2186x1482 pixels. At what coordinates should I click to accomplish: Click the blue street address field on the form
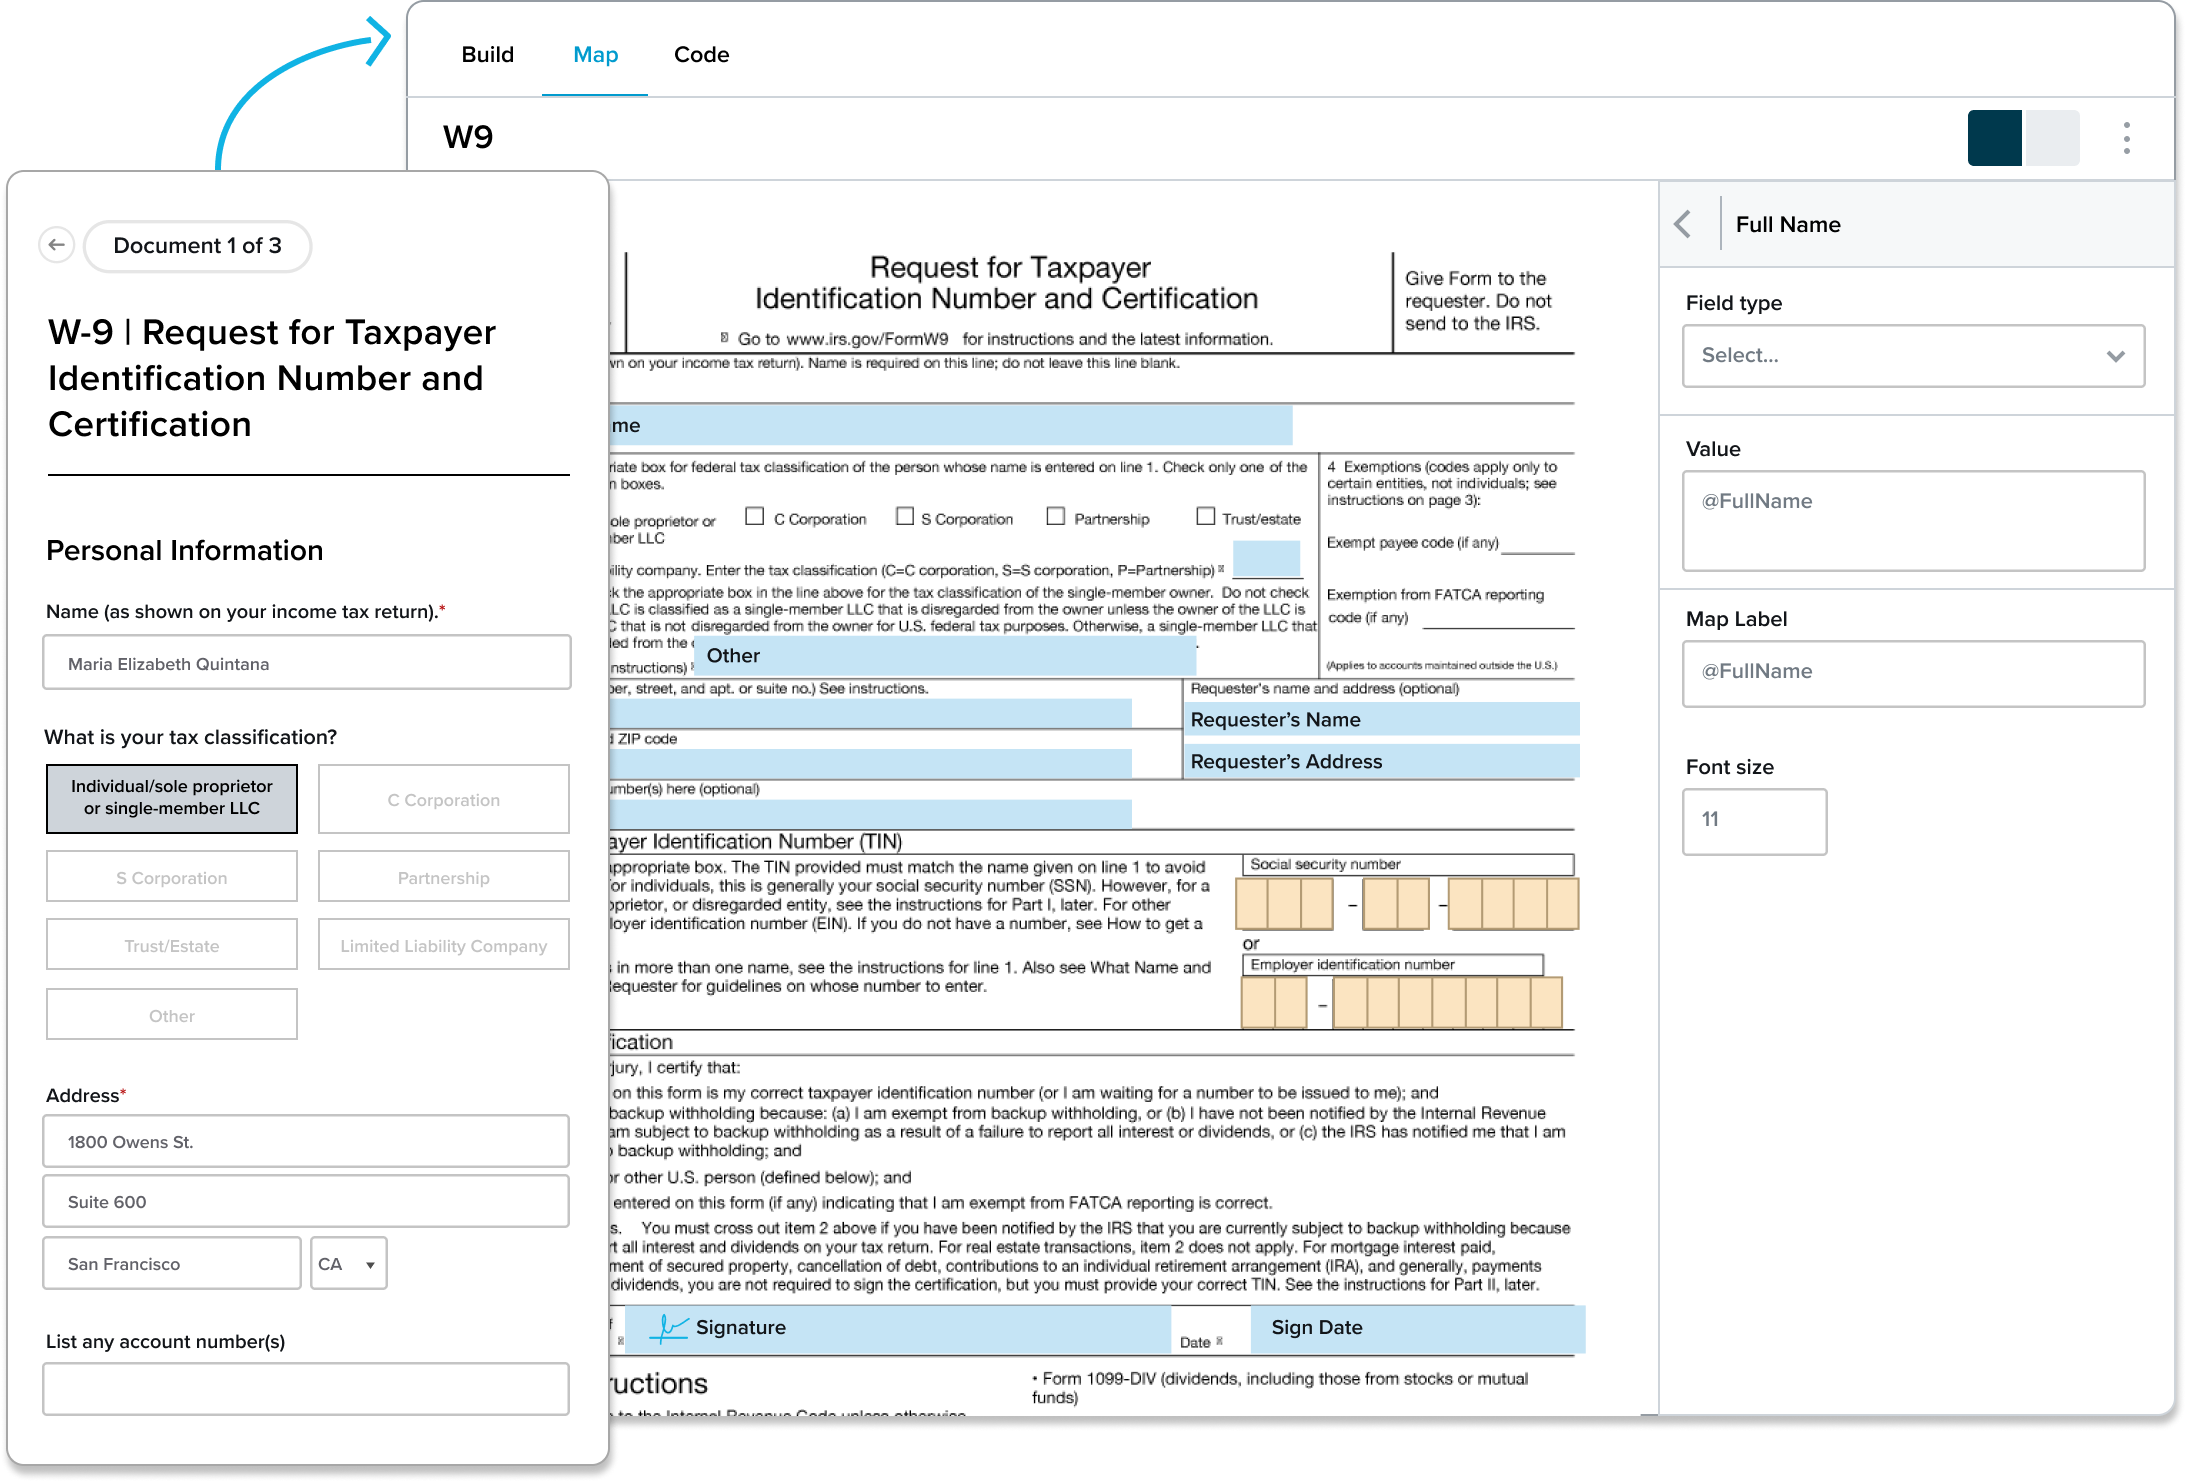click(870, 714)
